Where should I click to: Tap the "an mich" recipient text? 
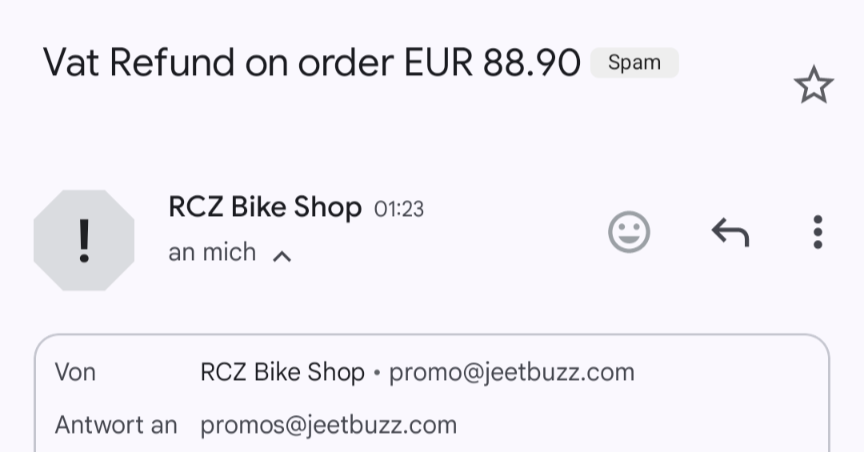pyautogui.click(x=212, y=253)
